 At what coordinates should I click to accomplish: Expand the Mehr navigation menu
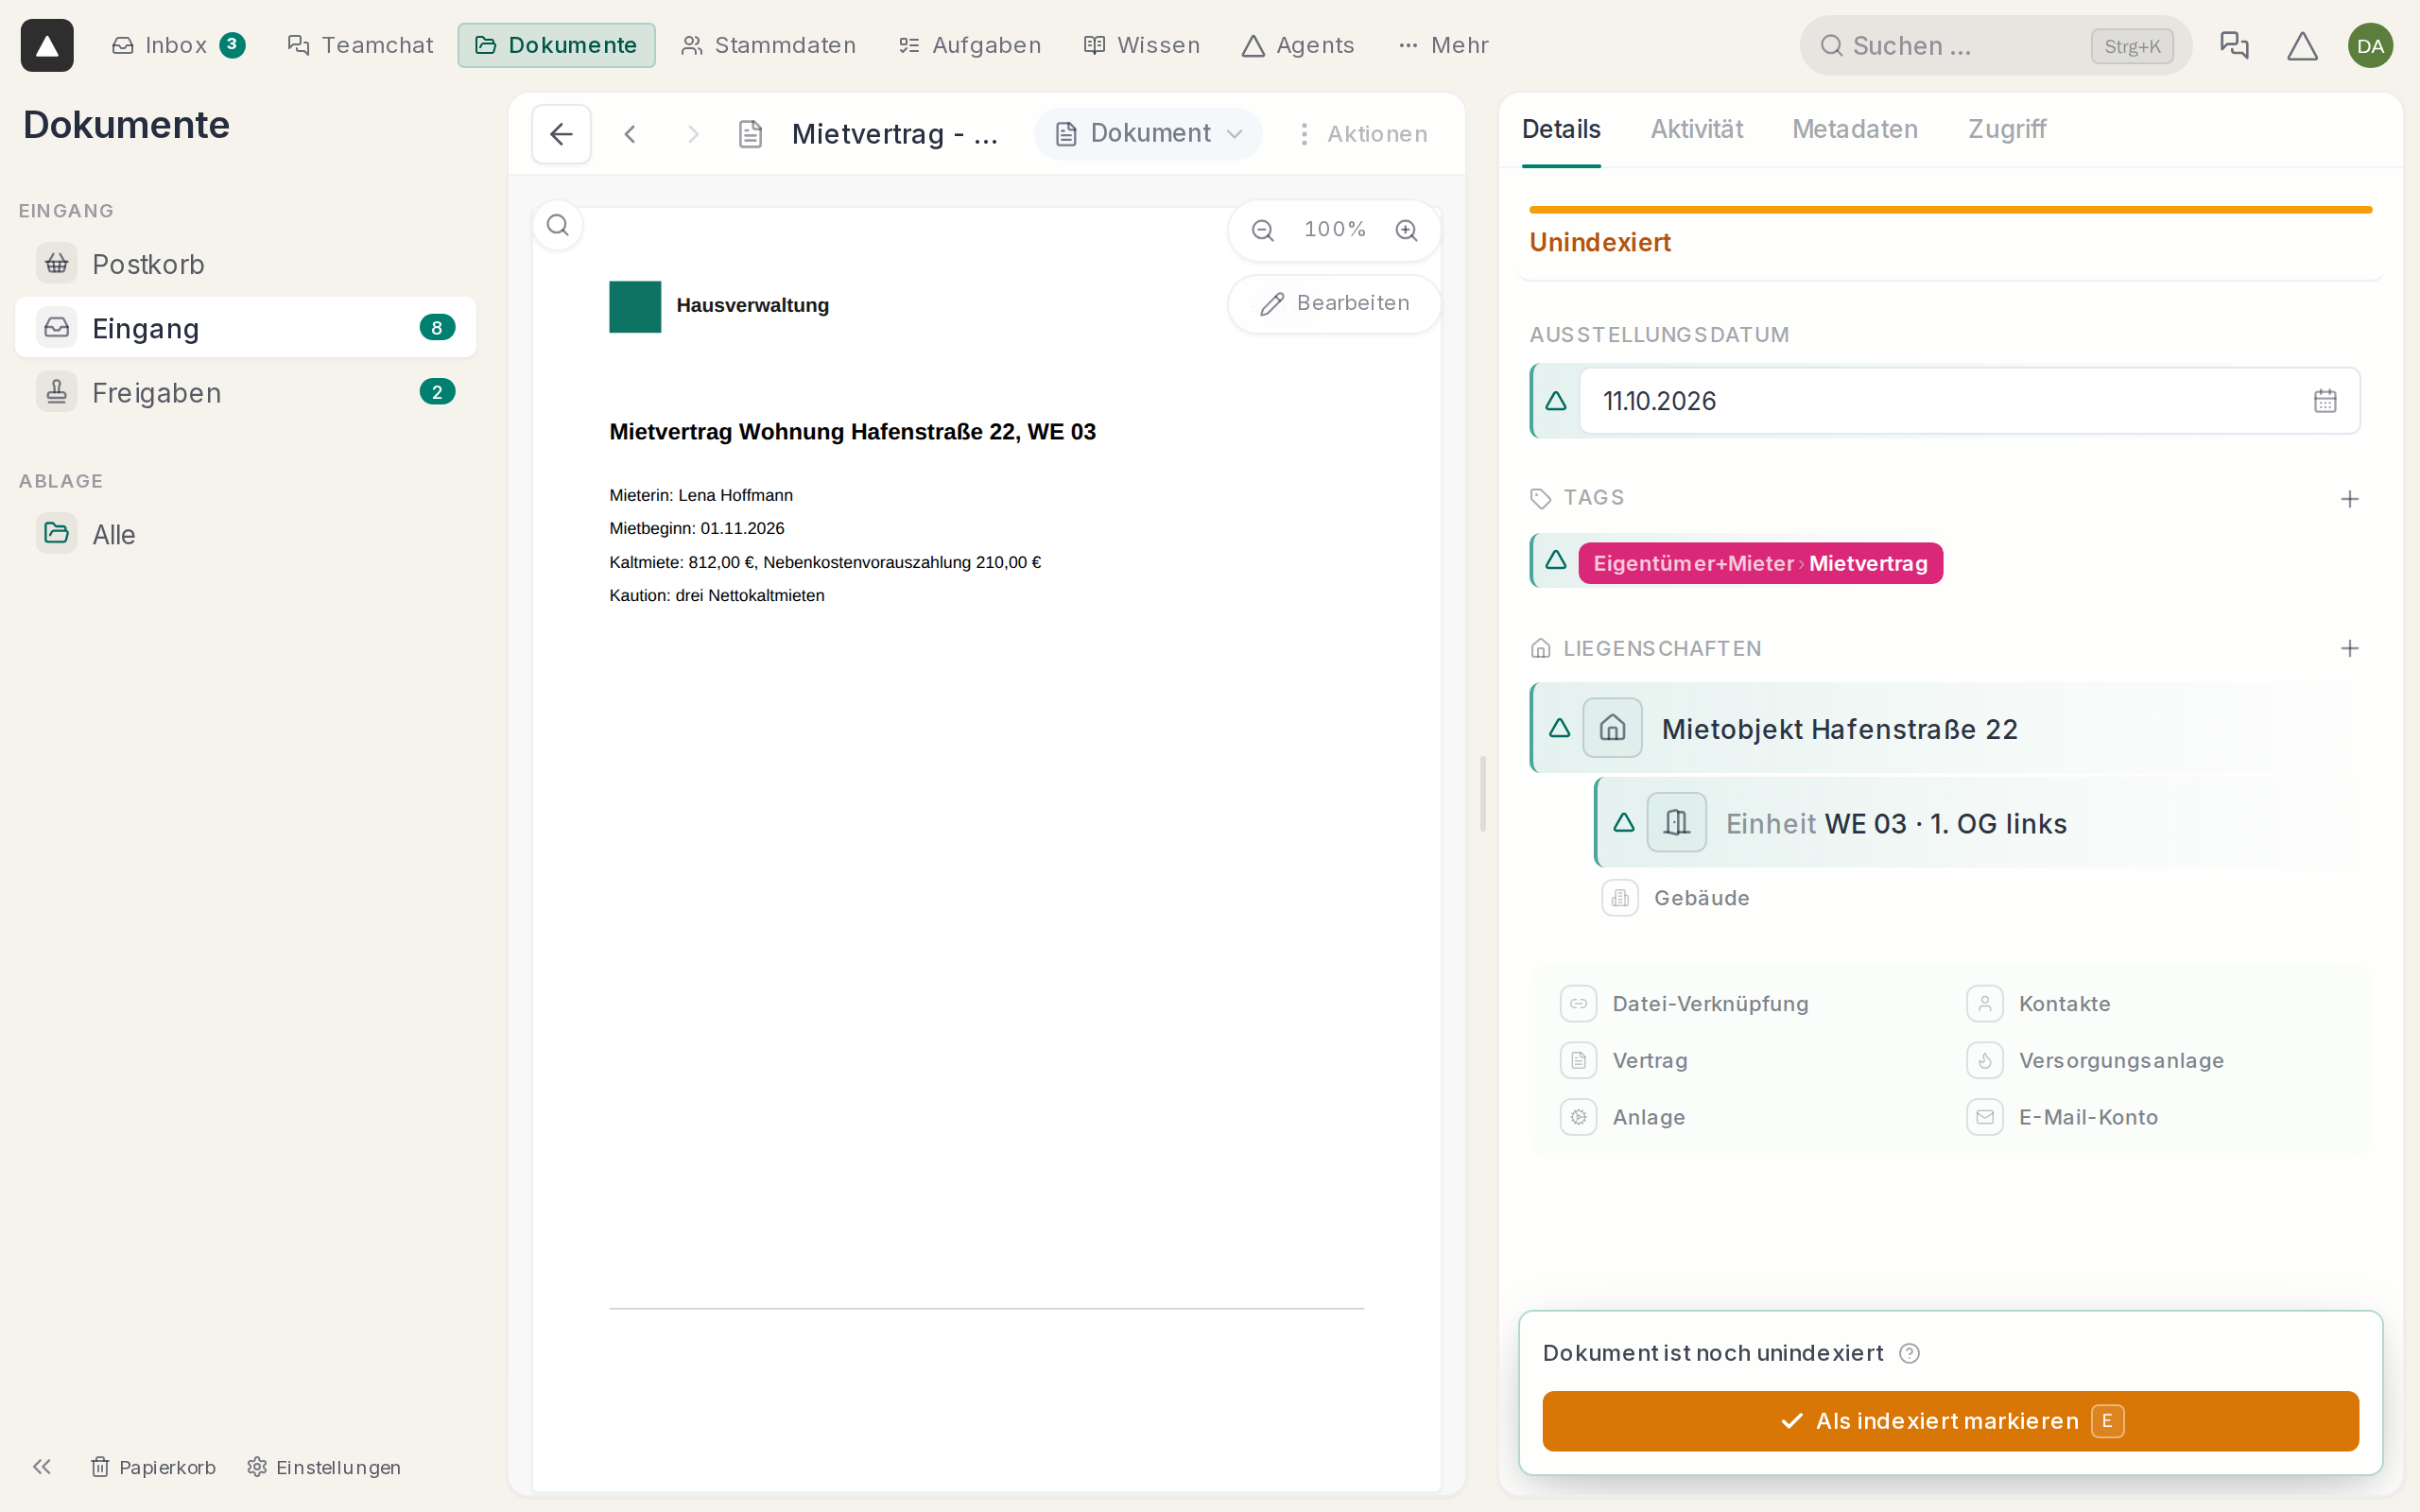(x=1444, y=45)
